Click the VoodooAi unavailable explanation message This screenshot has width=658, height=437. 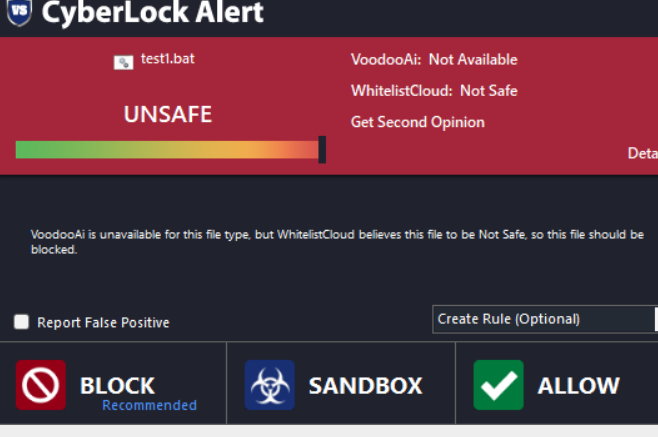337,241
